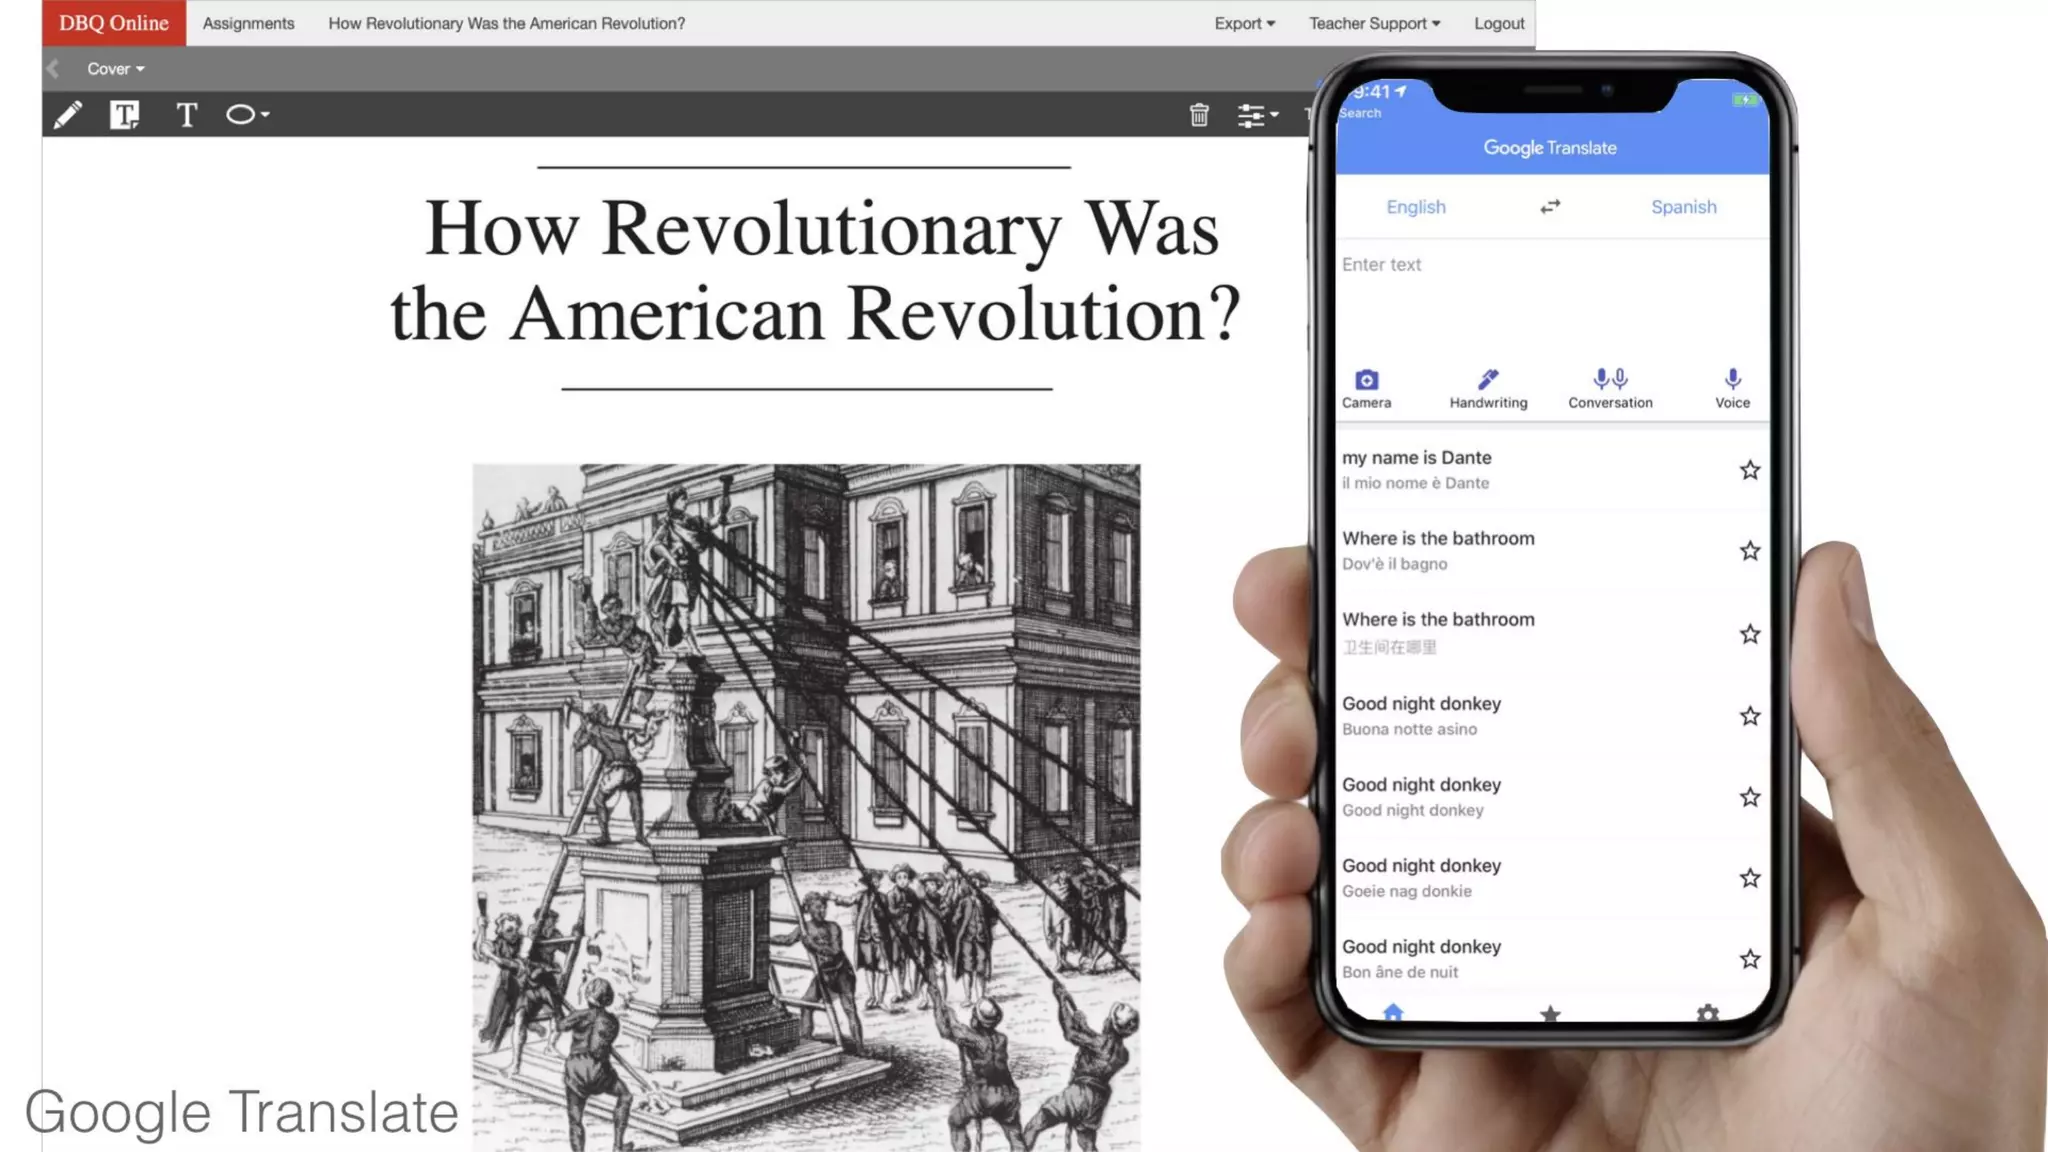Click the trash delete icon

coord(1199,115)
